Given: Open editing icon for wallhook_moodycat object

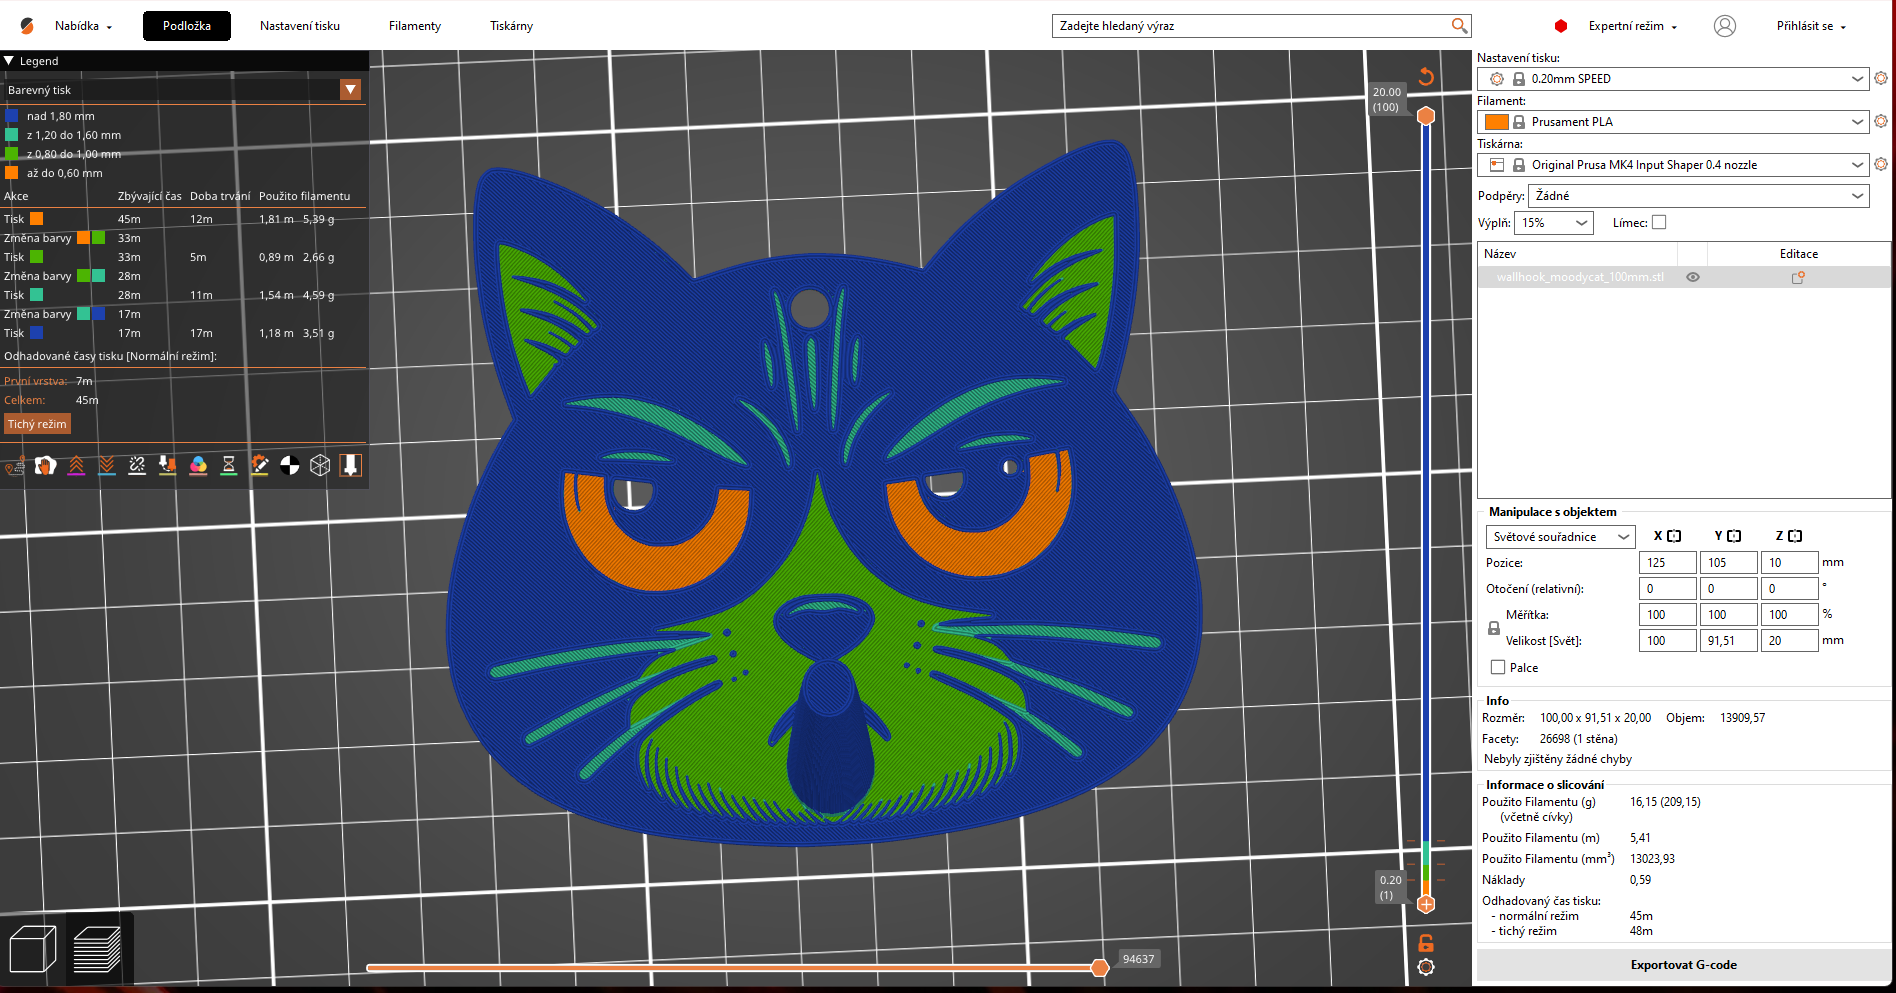Looking at the screenshot, I should pos(1798,277).
